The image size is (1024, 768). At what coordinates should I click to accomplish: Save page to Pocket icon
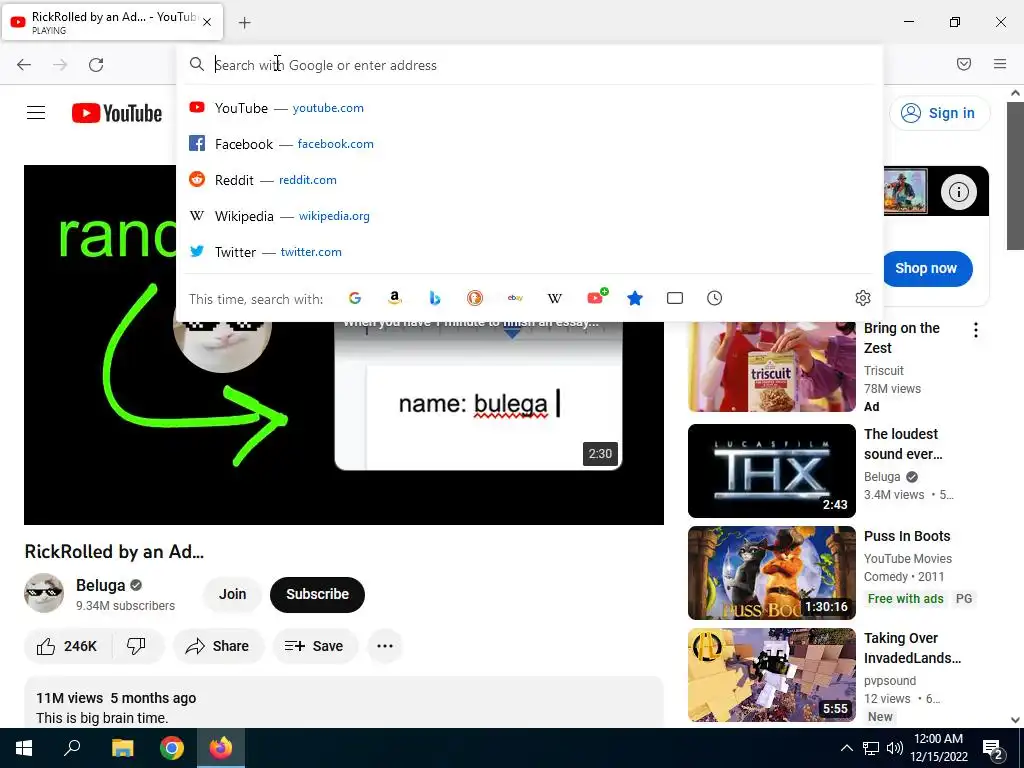[x=964, y=64]
